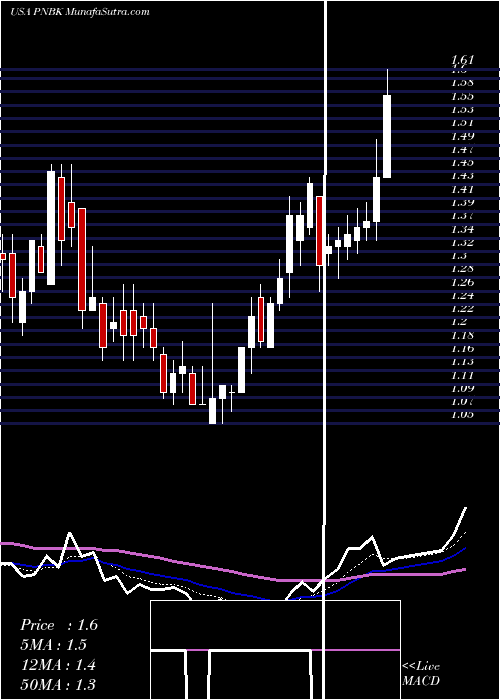The height and width of the screenshot is (700, 500).
Task: Click the MACD indicator box outline
Action: click(275, 650)
